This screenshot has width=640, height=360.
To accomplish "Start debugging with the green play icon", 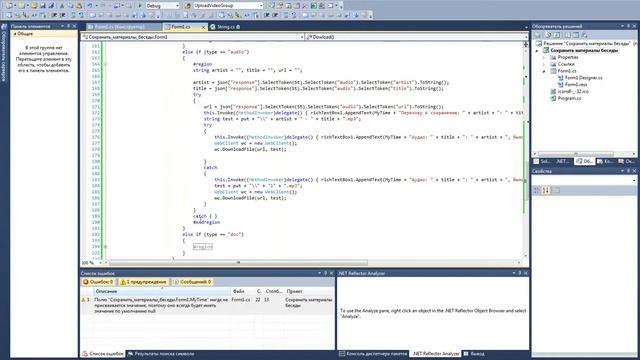I will click(x=140, y=6).
